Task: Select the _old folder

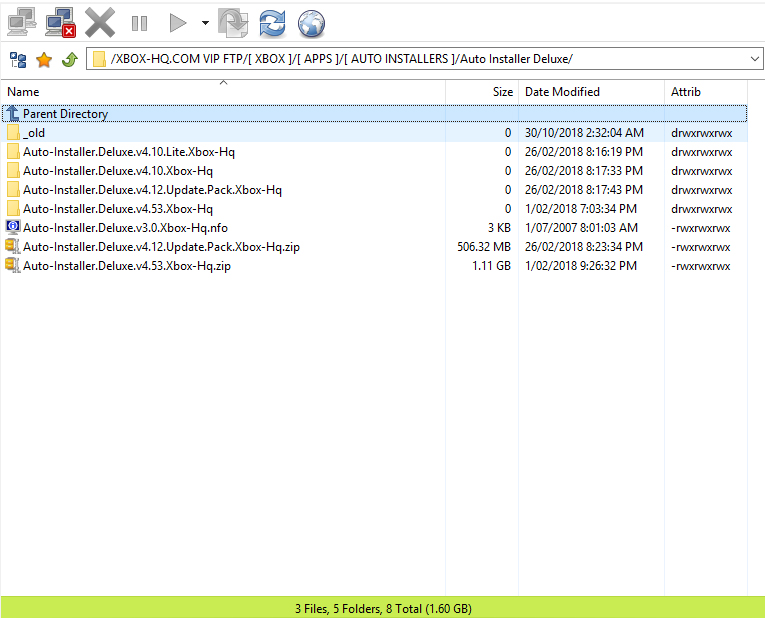Action: click(x=34, y=133)
